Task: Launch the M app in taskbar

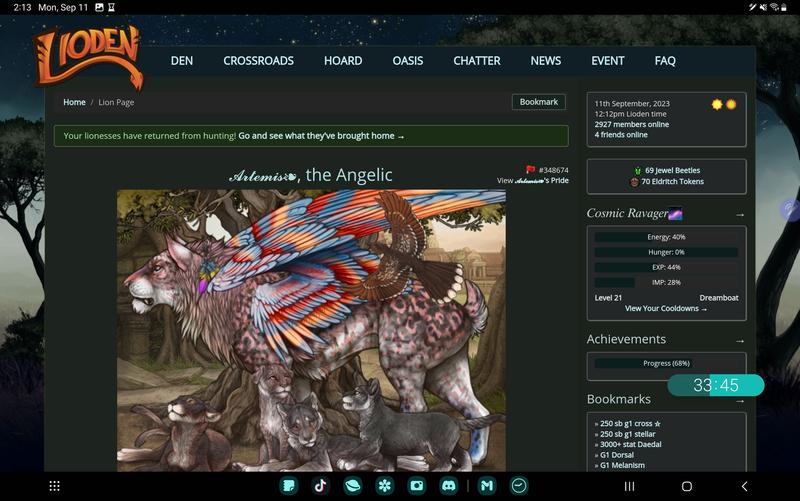Action: (x=487, y=486)
